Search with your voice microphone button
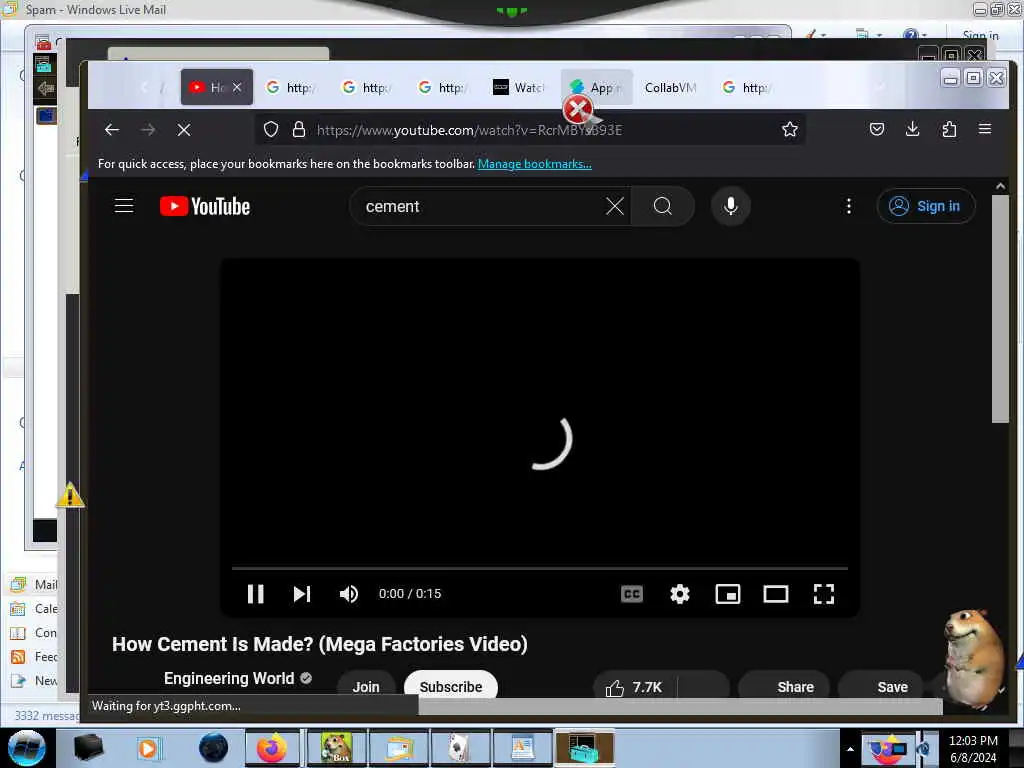 point(731,206)
